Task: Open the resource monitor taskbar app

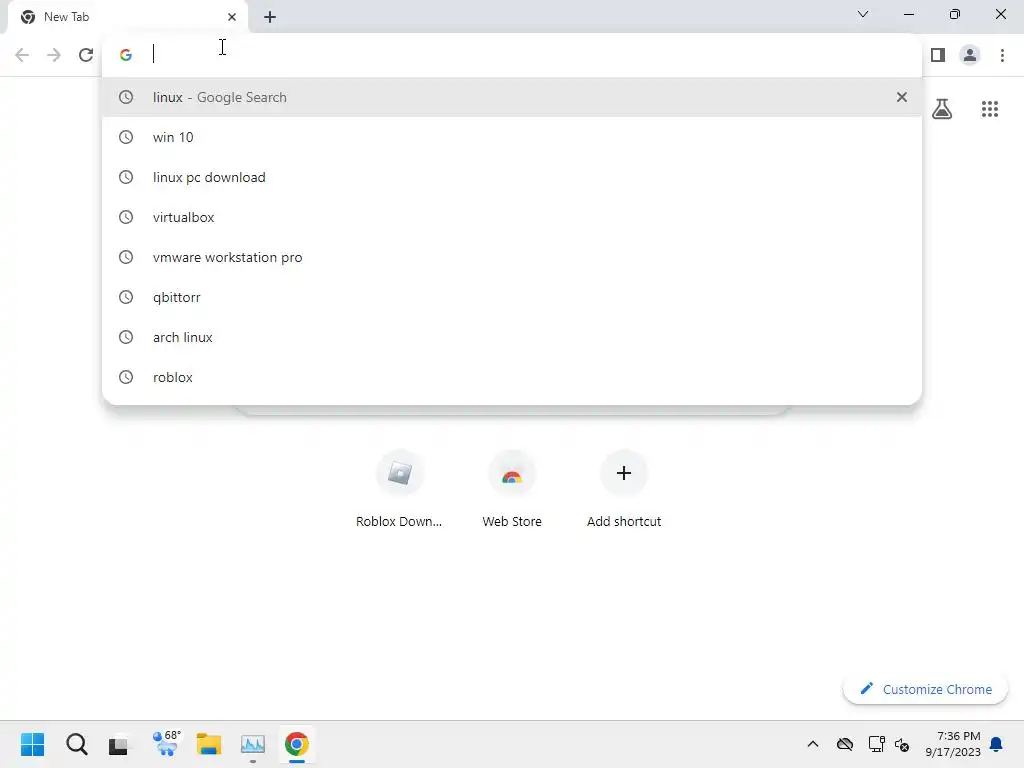Action: click(253, 744)
